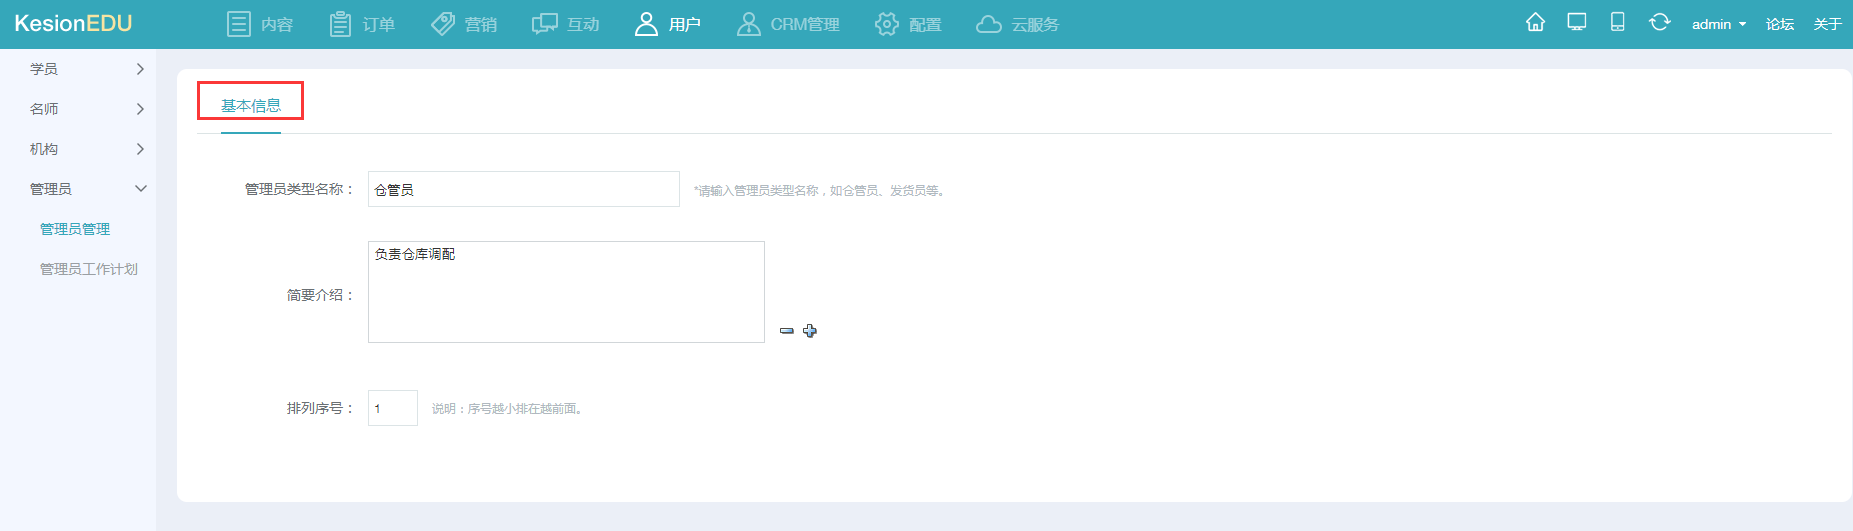Shrink the description box with minus icon
Image resolution: width=1853 pixels, height=531 pixels.
tap(786, 331)
